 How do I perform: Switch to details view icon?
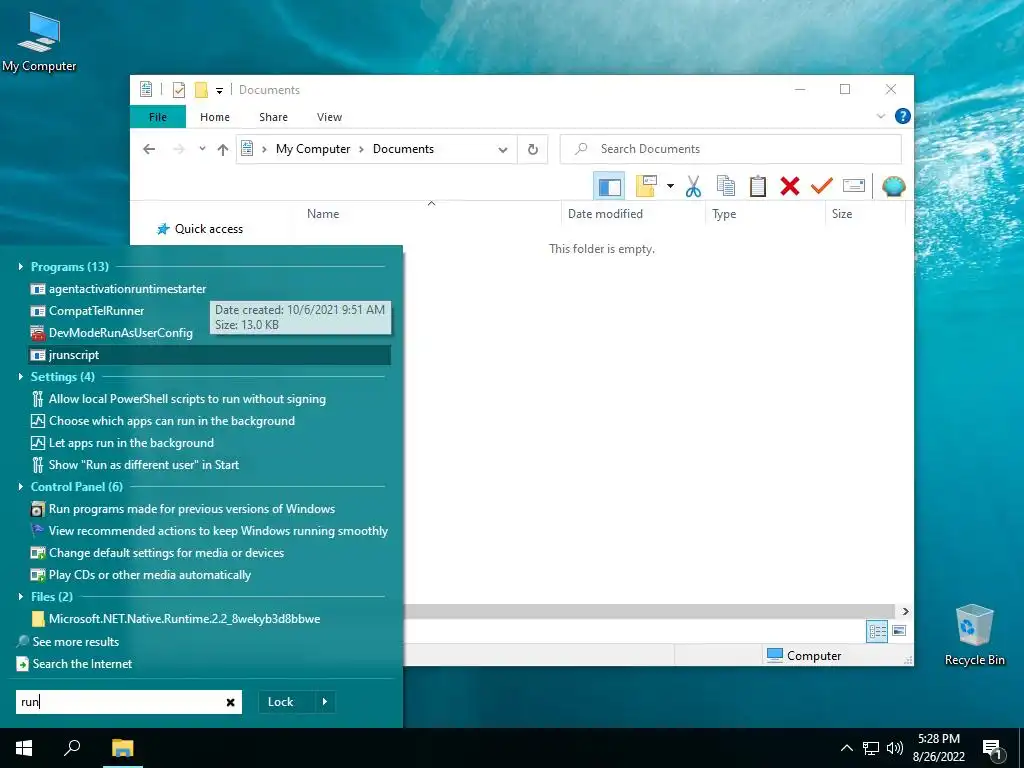tap(877, 631)
